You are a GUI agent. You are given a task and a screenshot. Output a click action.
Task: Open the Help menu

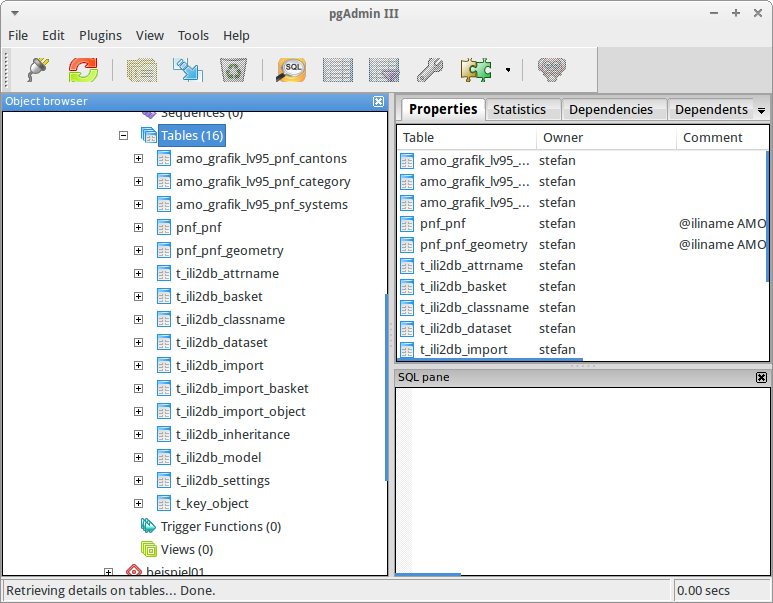pyautogui.click(x=236, y=35)
